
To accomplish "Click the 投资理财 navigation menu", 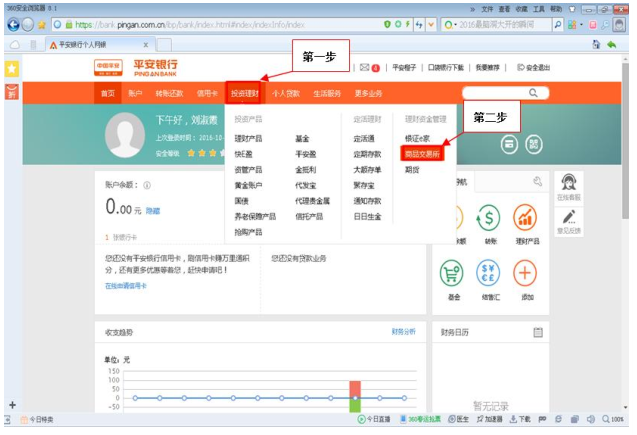I will coord(245,93).
